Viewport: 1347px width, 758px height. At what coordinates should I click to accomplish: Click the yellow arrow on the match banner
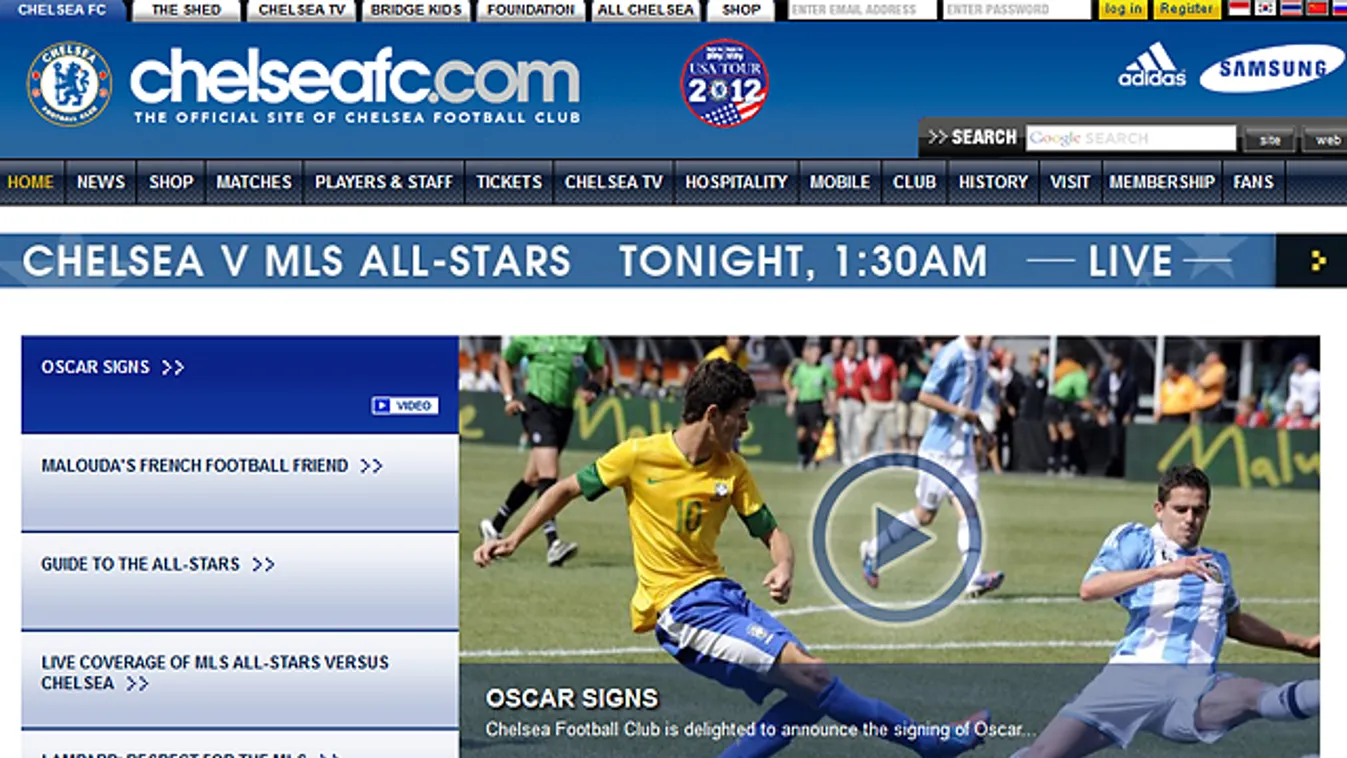click(1318, 261)
